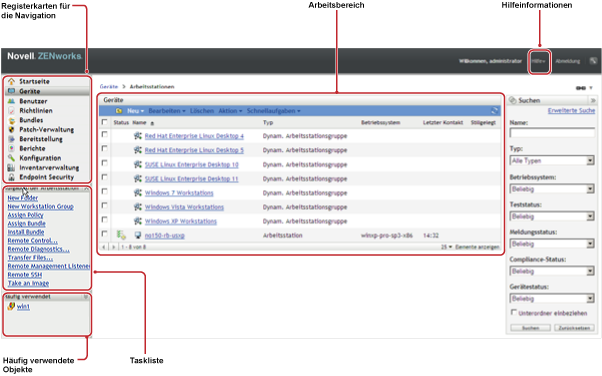Click the Startseite home icon
602x376 pixels.
tap(12, 81)
